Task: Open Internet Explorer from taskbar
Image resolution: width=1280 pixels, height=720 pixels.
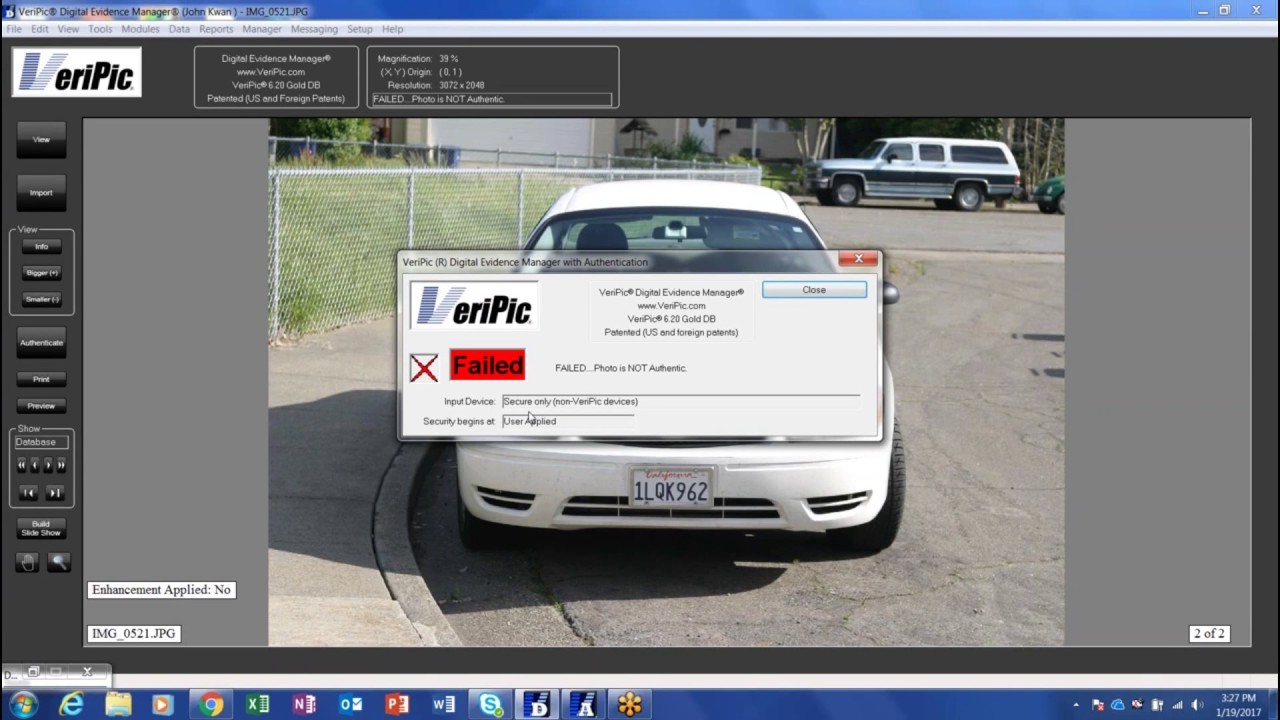Action: pos(71,705)
